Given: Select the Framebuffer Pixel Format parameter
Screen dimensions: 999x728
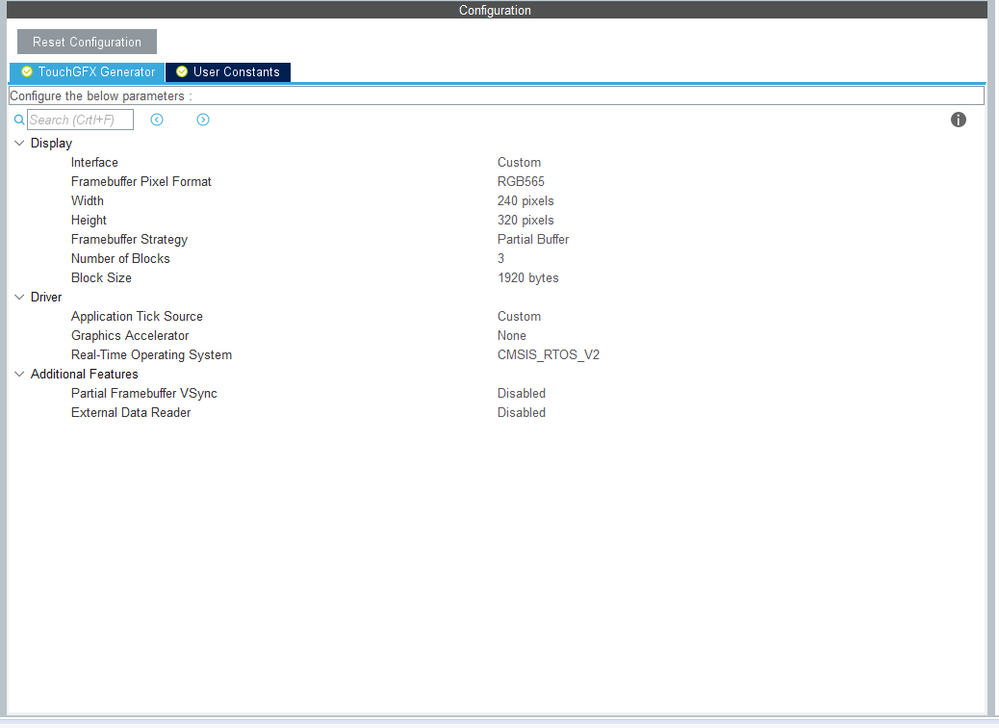Looking at the screenshot, I should [x=141, y=182].
